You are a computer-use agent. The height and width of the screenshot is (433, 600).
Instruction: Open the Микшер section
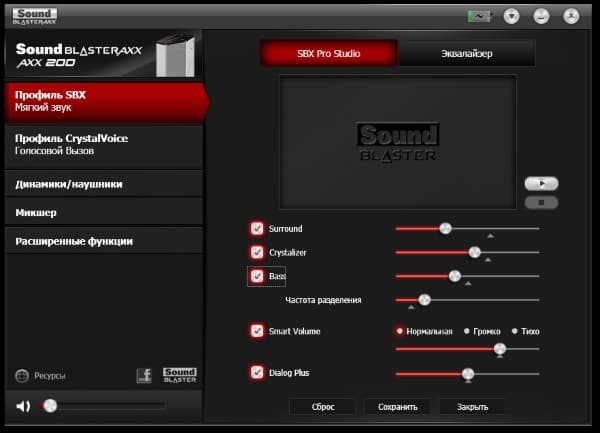[x=104, y=213]
